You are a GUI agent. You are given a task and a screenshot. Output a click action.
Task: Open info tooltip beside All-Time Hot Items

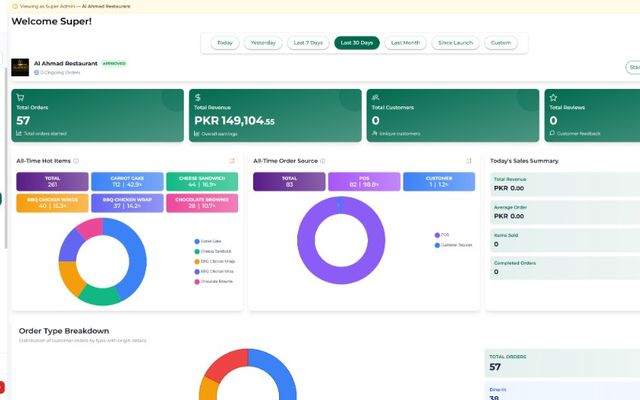76,161
